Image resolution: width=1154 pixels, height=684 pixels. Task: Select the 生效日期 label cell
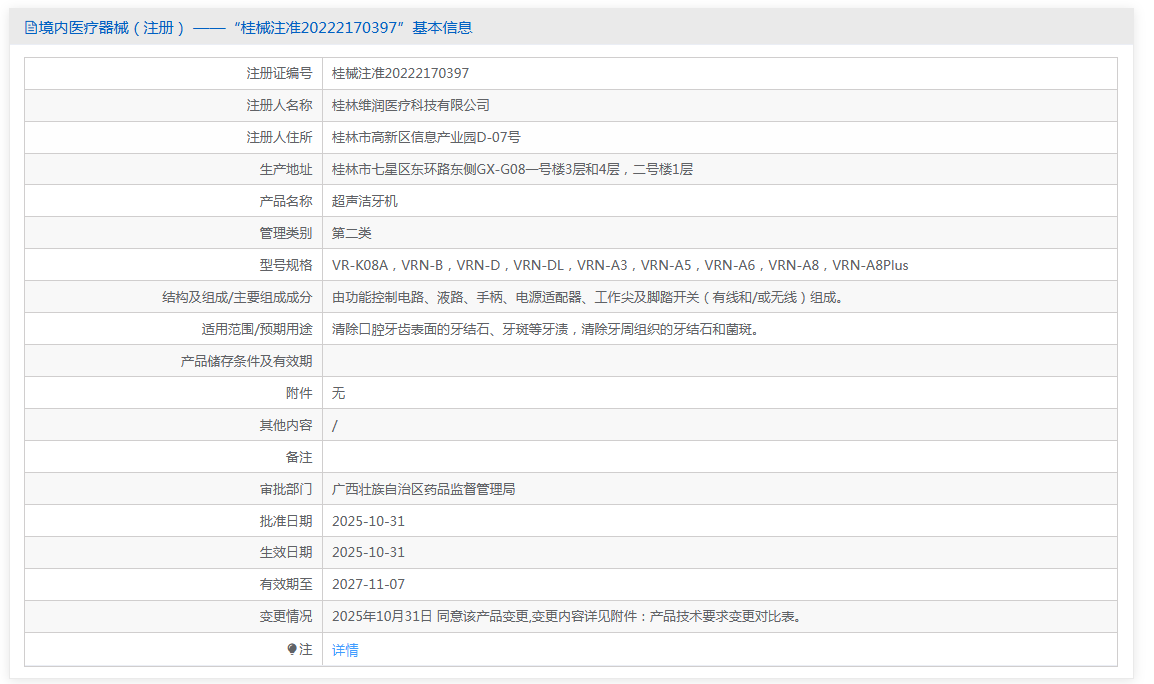(x=174, y=552)
